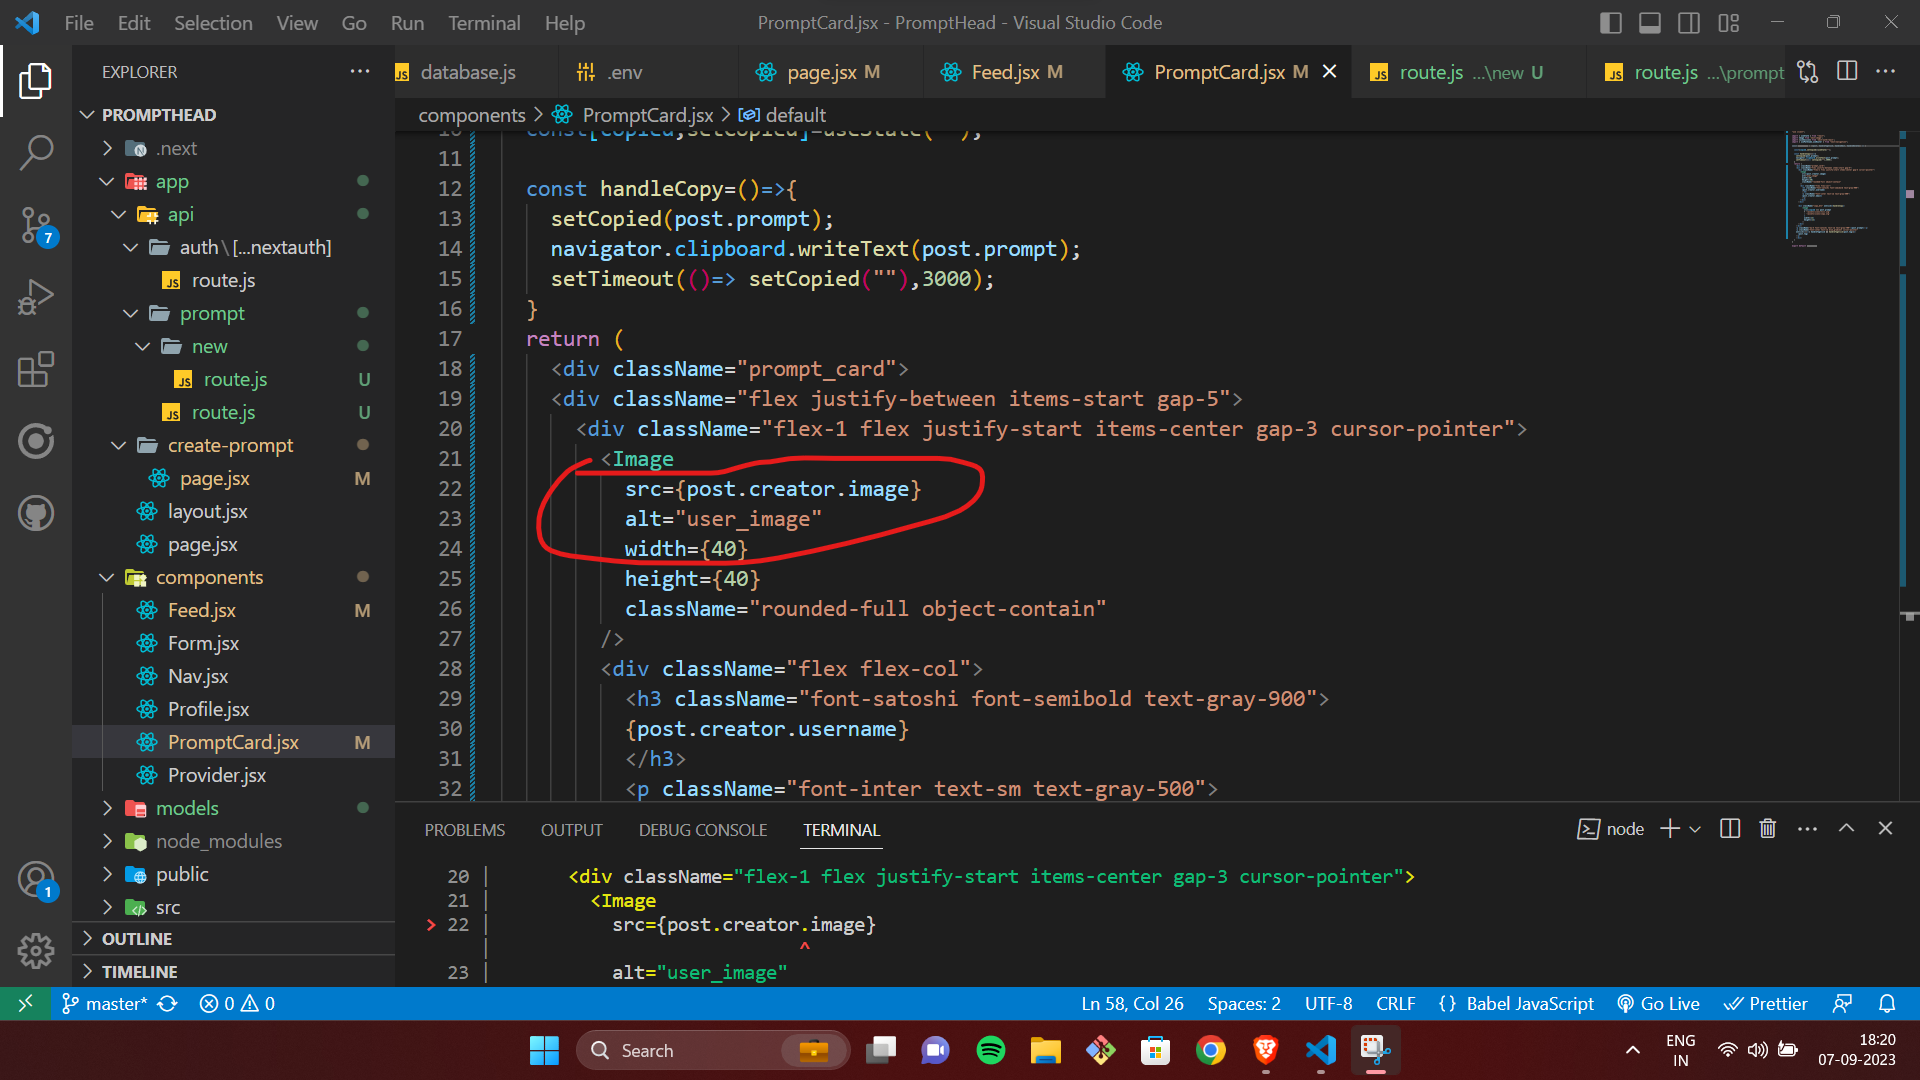This screenshot has width=1920, height=1080.
Task: Open the Accounts icon above settings
Action: [x=37, y=879]
